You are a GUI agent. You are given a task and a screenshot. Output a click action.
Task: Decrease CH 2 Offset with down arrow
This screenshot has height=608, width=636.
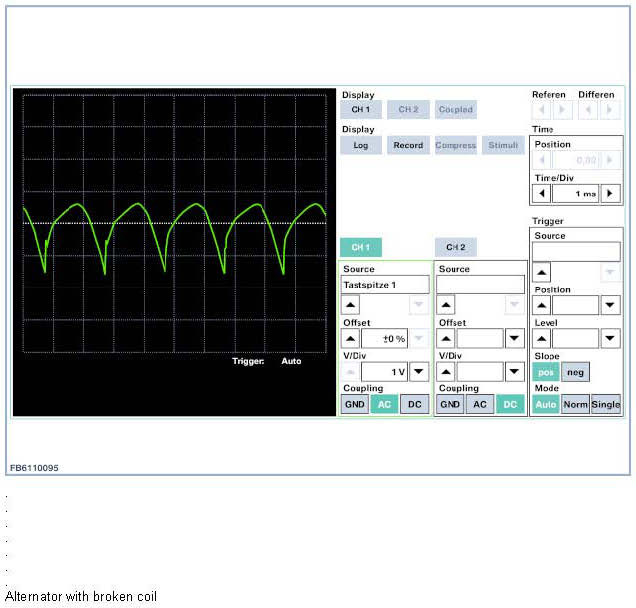click(x=514, y=339)
